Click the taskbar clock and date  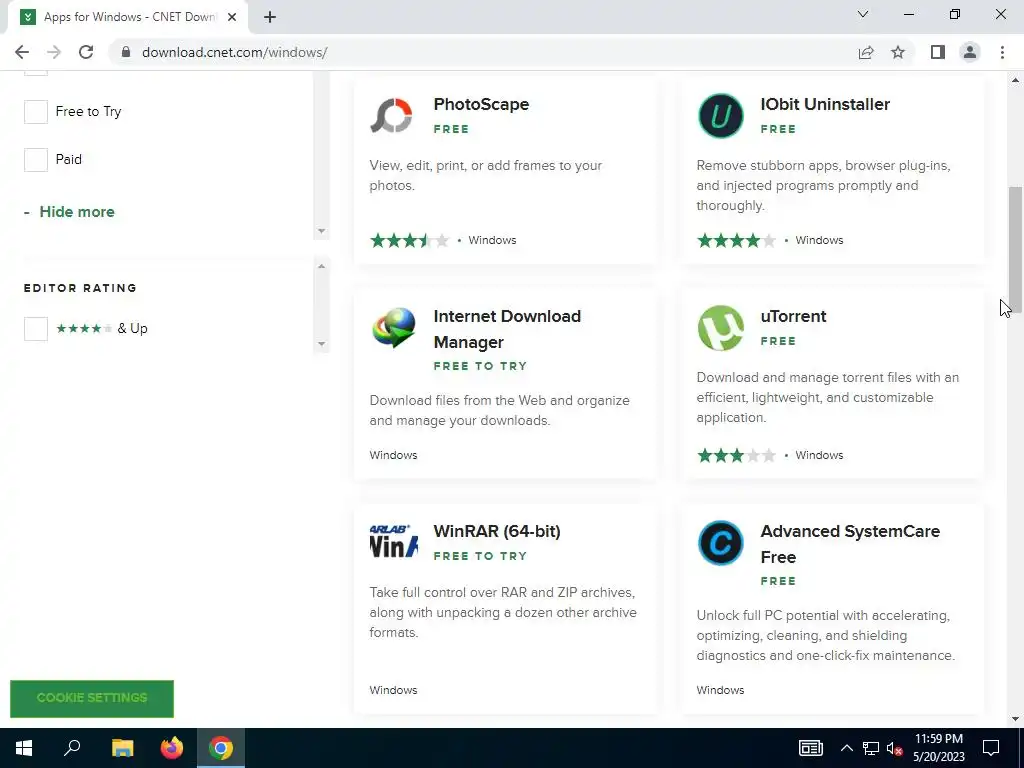click(938, 748)
